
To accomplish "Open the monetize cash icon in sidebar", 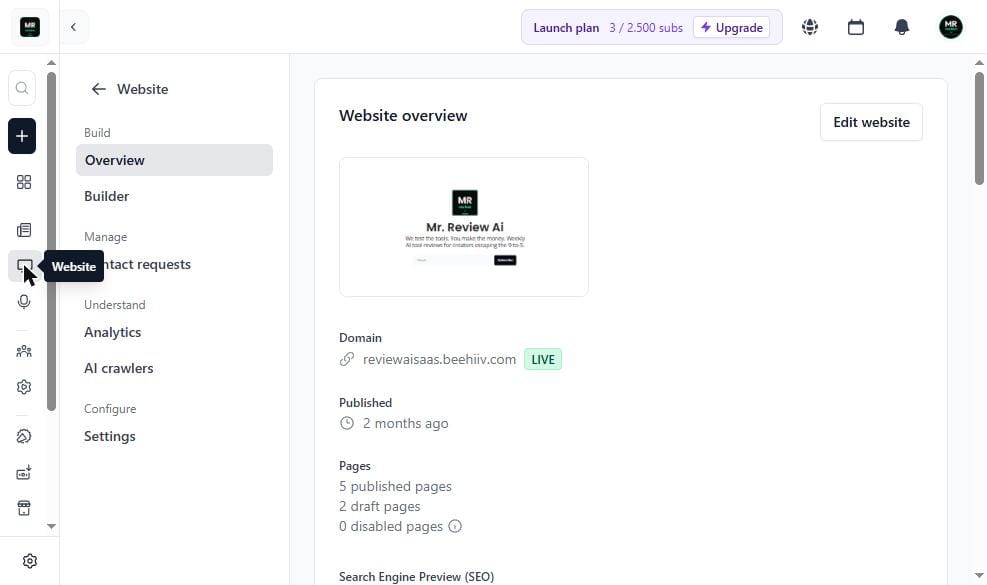I will click(x=24, y=472).
